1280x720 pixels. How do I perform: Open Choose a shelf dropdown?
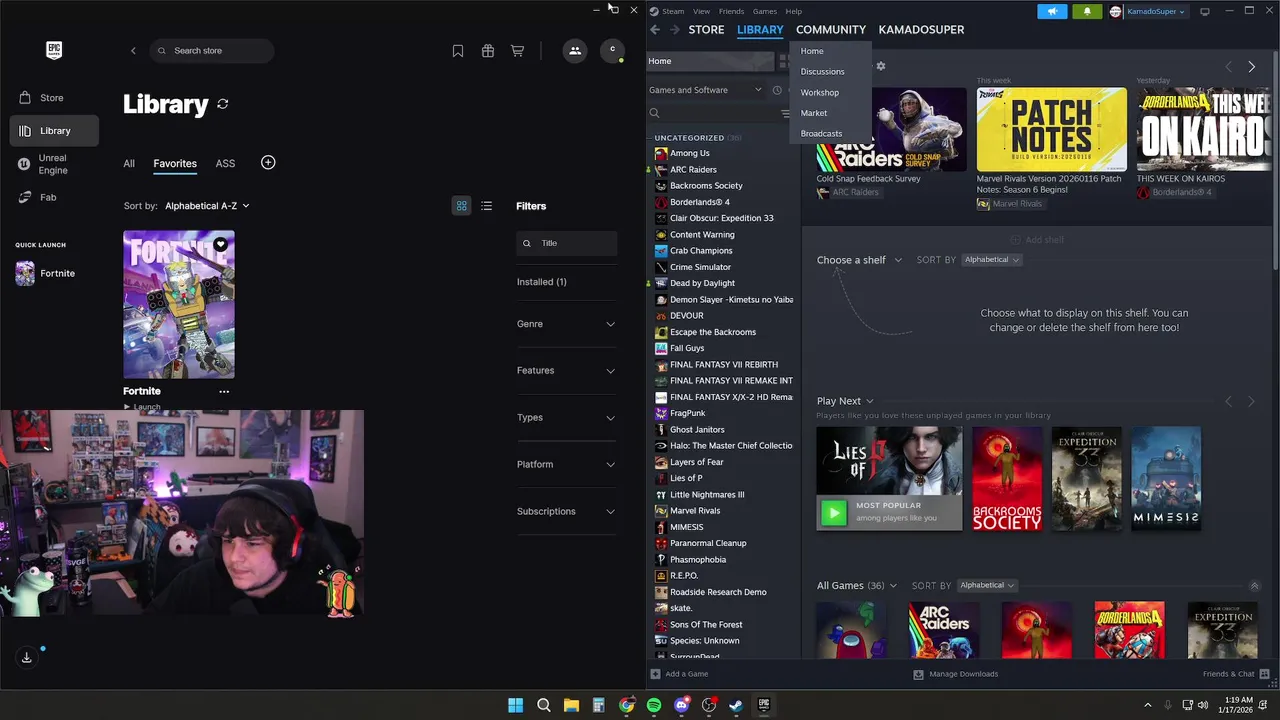tap(859, 260)
